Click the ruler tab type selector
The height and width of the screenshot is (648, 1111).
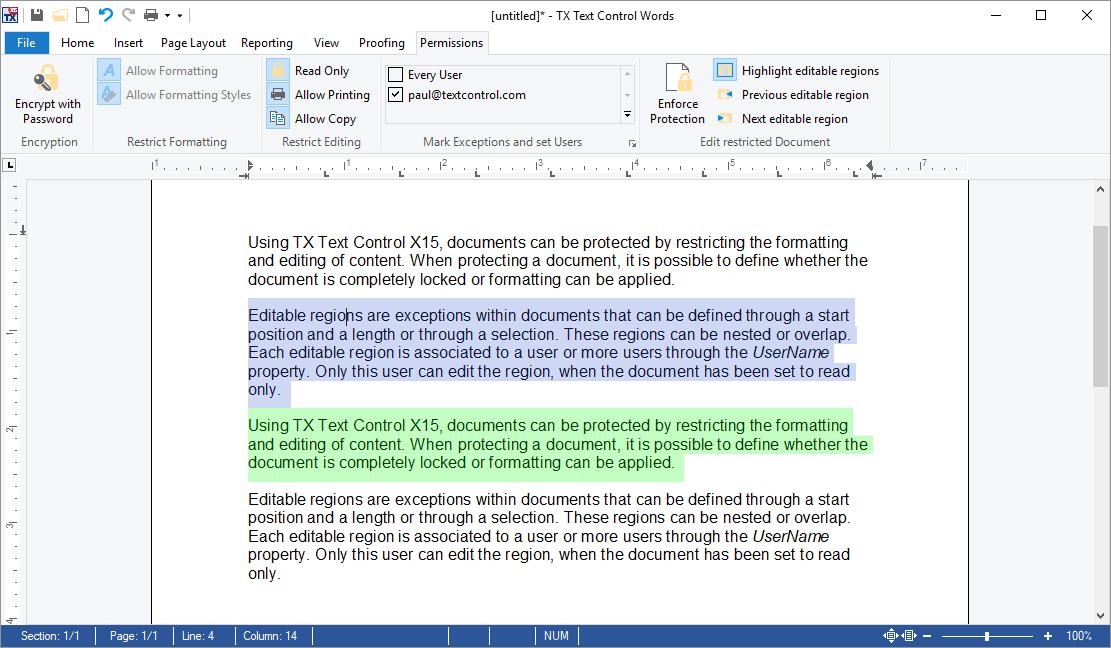(x=9, y=165)
